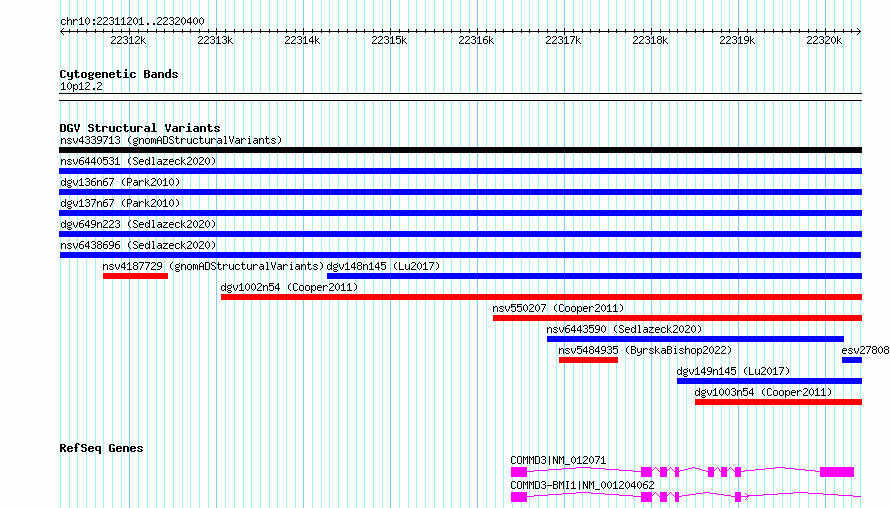Click the 22312k ruler tick label
The width and height of the screenshot is (890, 508).
pyautogui.click(x=128, y=40)
